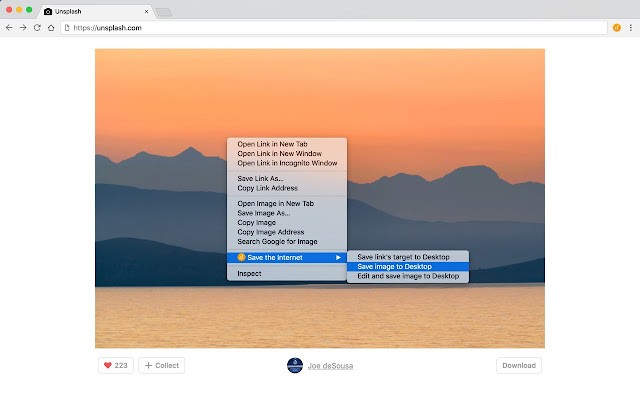Choose Edit and save image to Desktop
Image resolution: width=640 pixels, height=400 pixels.
point(408,276)
